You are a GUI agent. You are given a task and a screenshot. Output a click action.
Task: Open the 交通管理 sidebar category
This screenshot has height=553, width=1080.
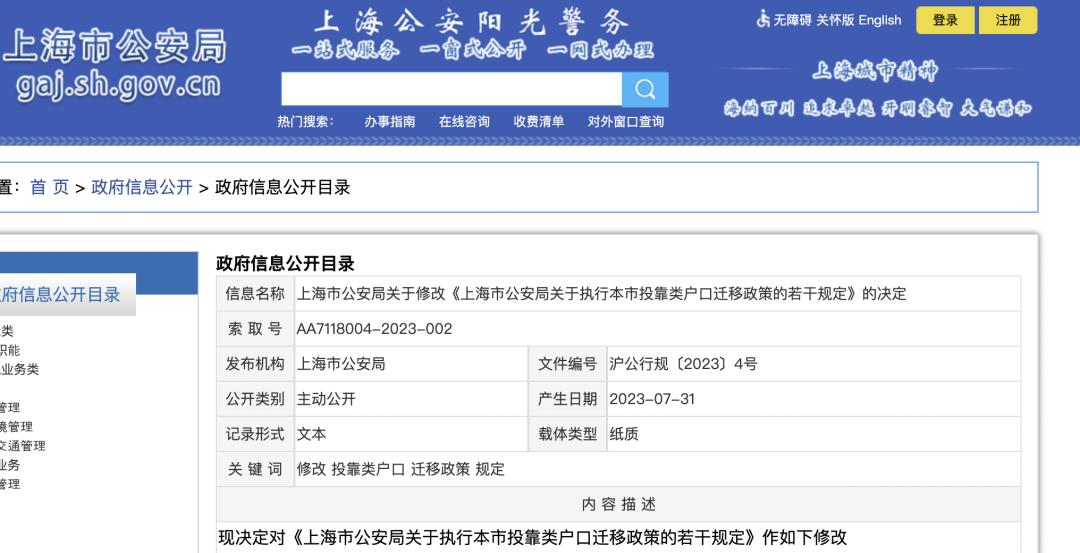pyautogui.click(x=22, y=446)
